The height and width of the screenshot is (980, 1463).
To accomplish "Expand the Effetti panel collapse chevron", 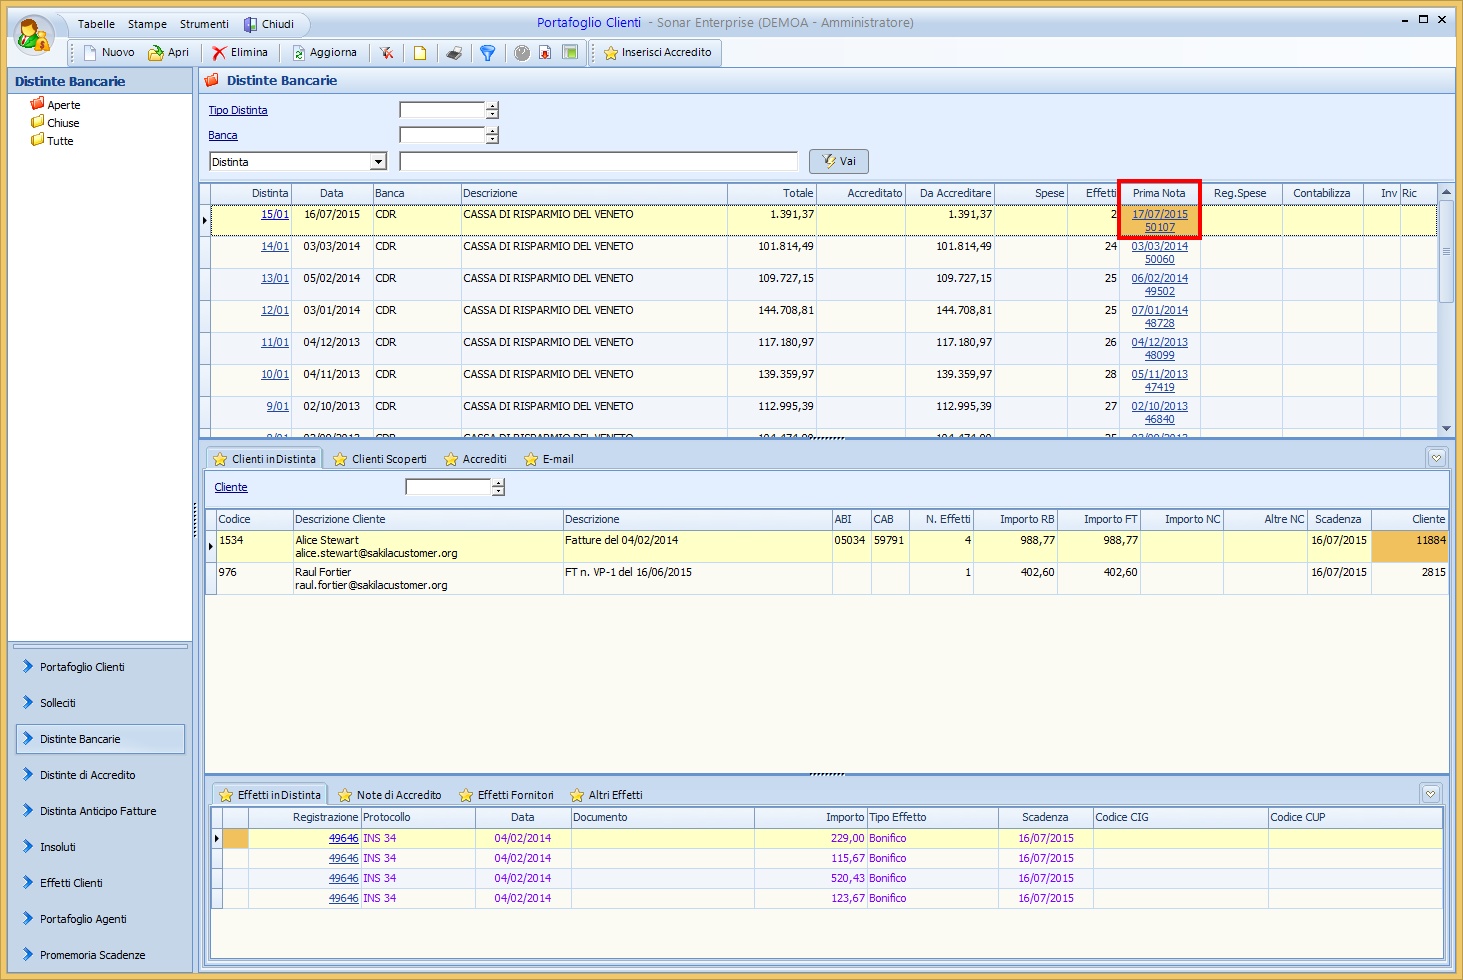I will [1430, 794].
